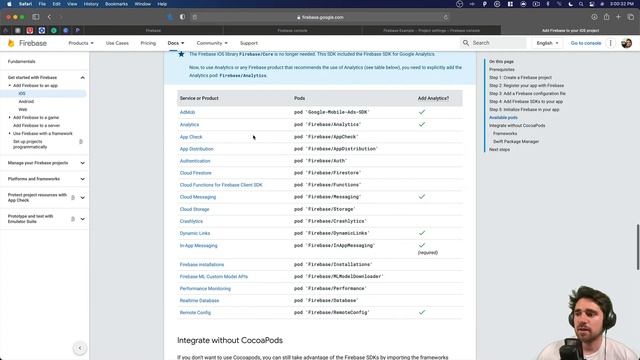Jump to Next steps in page contents
Image resolution: width=640 pixels, height=360 pixels.
tap(499, 149)
